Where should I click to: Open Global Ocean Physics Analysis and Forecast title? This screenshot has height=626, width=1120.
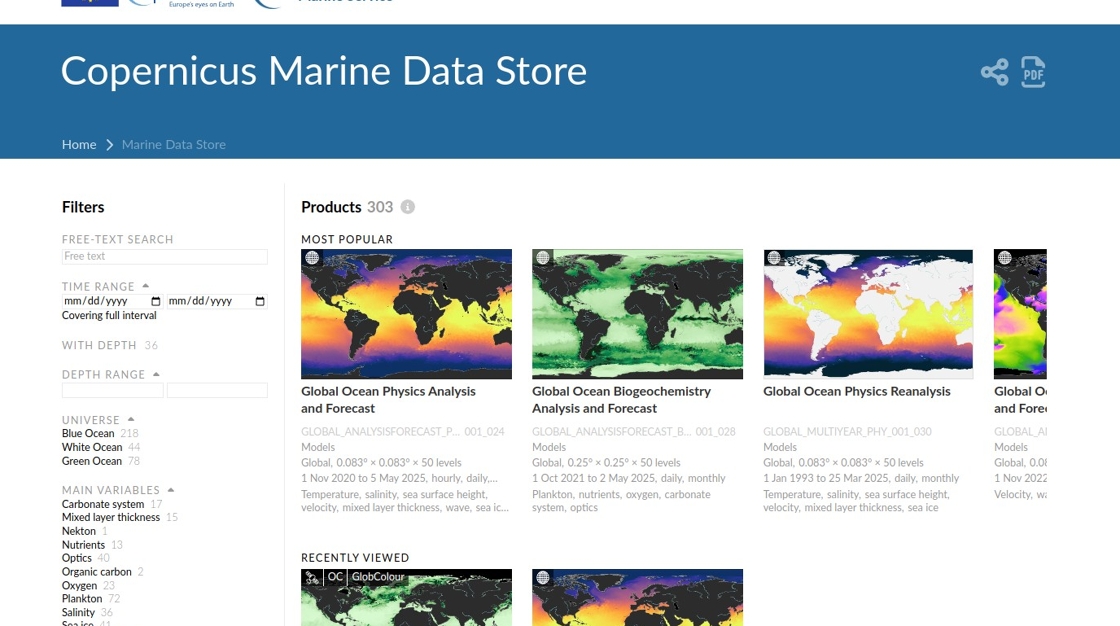point(388,399)
